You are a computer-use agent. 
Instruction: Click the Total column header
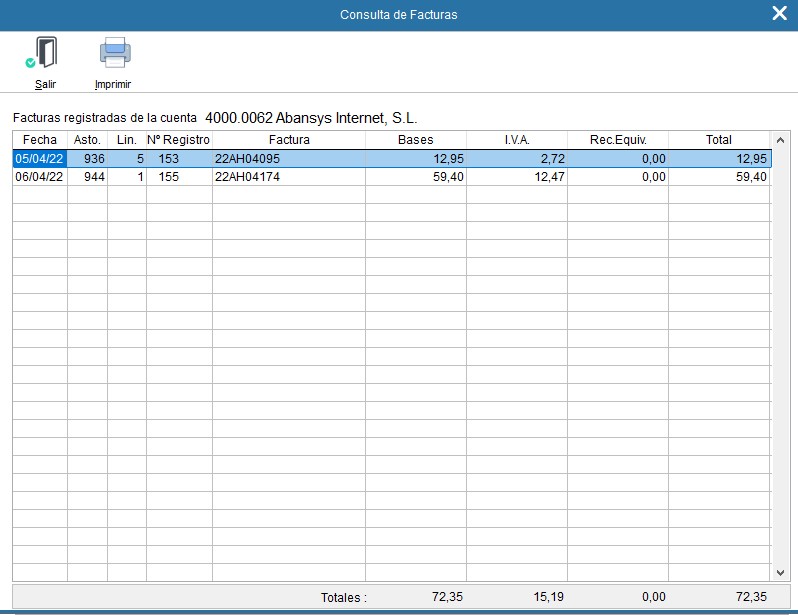(718, 140)
